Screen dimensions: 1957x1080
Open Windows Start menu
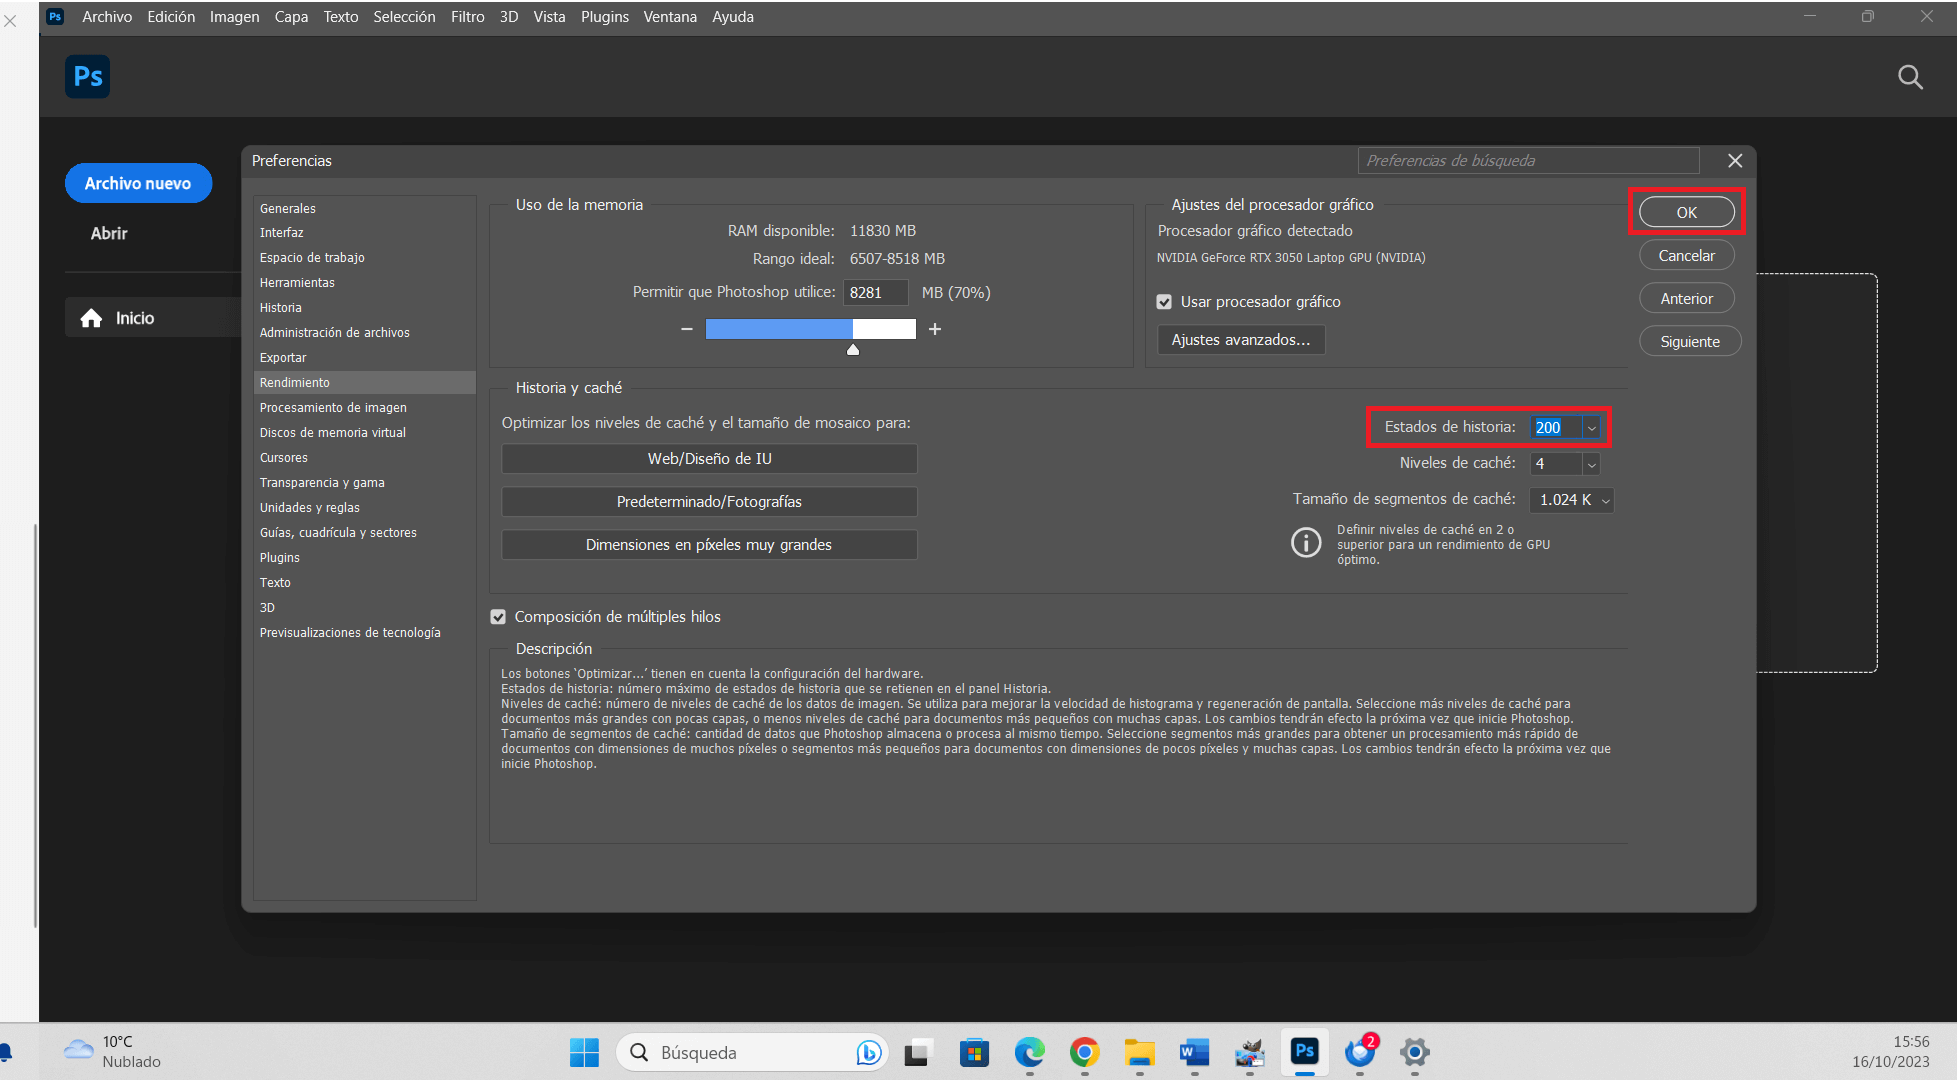click(584, 1052)
